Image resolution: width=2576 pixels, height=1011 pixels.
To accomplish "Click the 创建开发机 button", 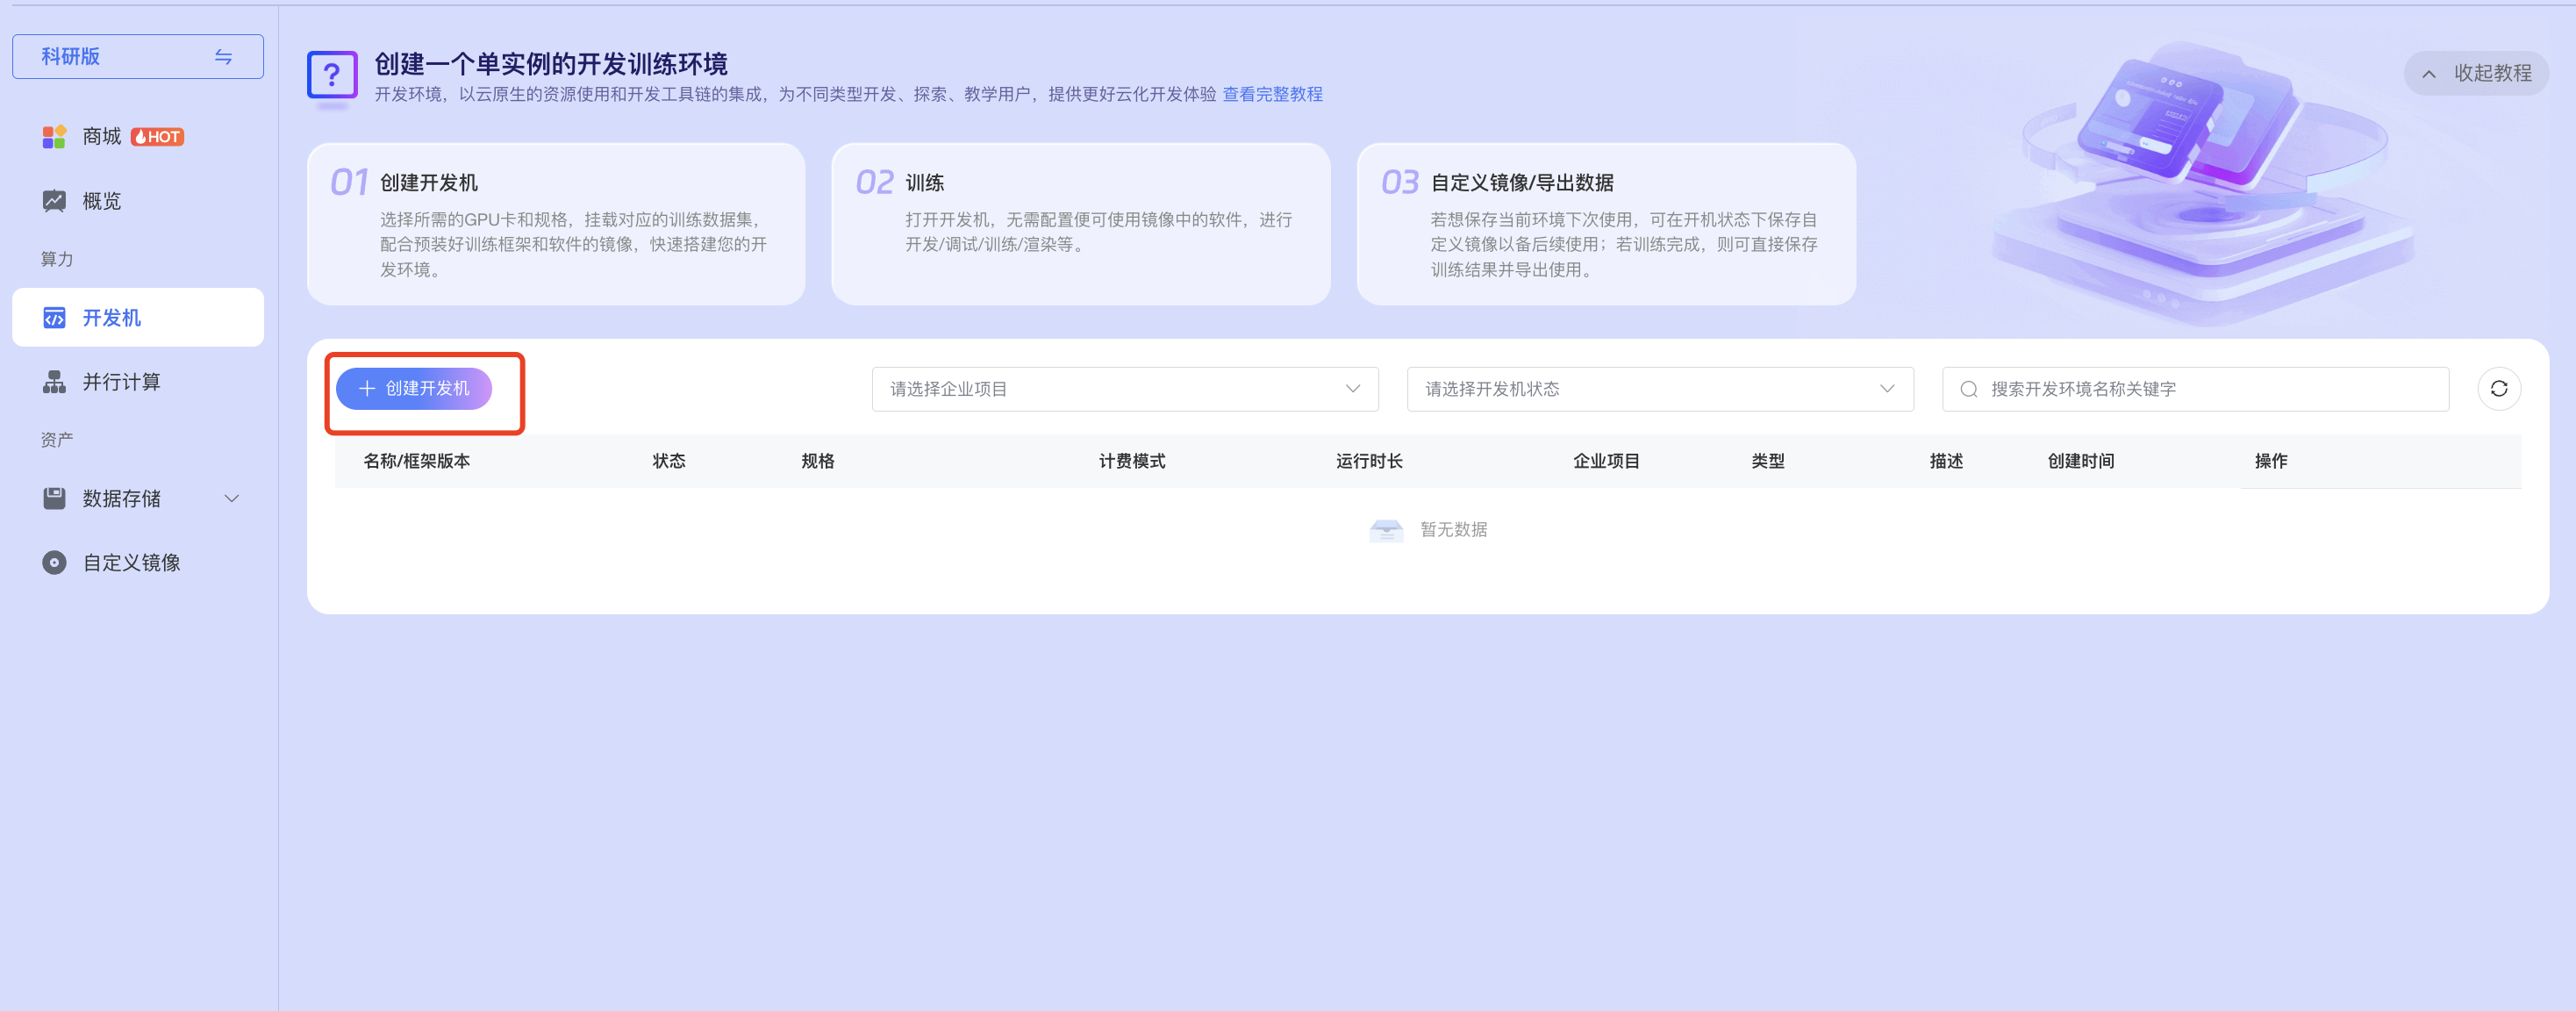I will coord(414,388).
